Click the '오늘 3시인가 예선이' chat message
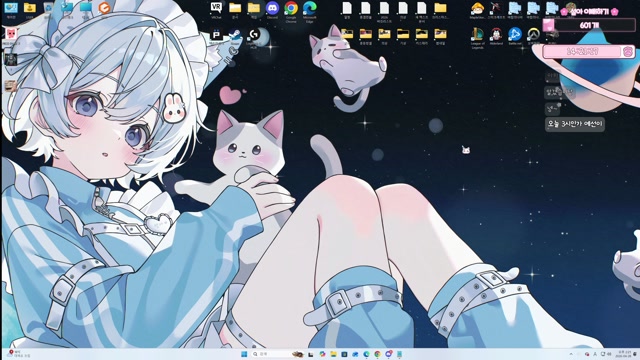 click(x=575, y=124)
